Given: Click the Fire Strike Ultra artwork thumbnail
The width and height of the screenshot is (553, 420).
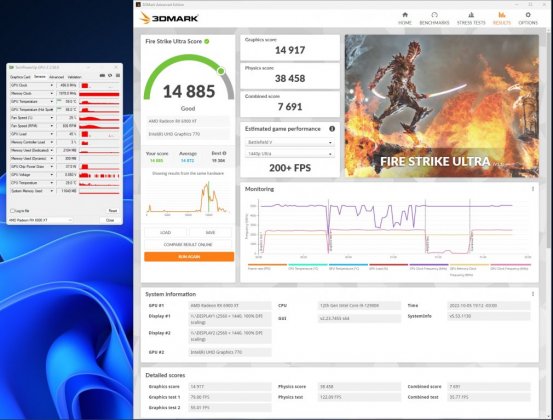Looking at the screenshot, I should [442, 106].
